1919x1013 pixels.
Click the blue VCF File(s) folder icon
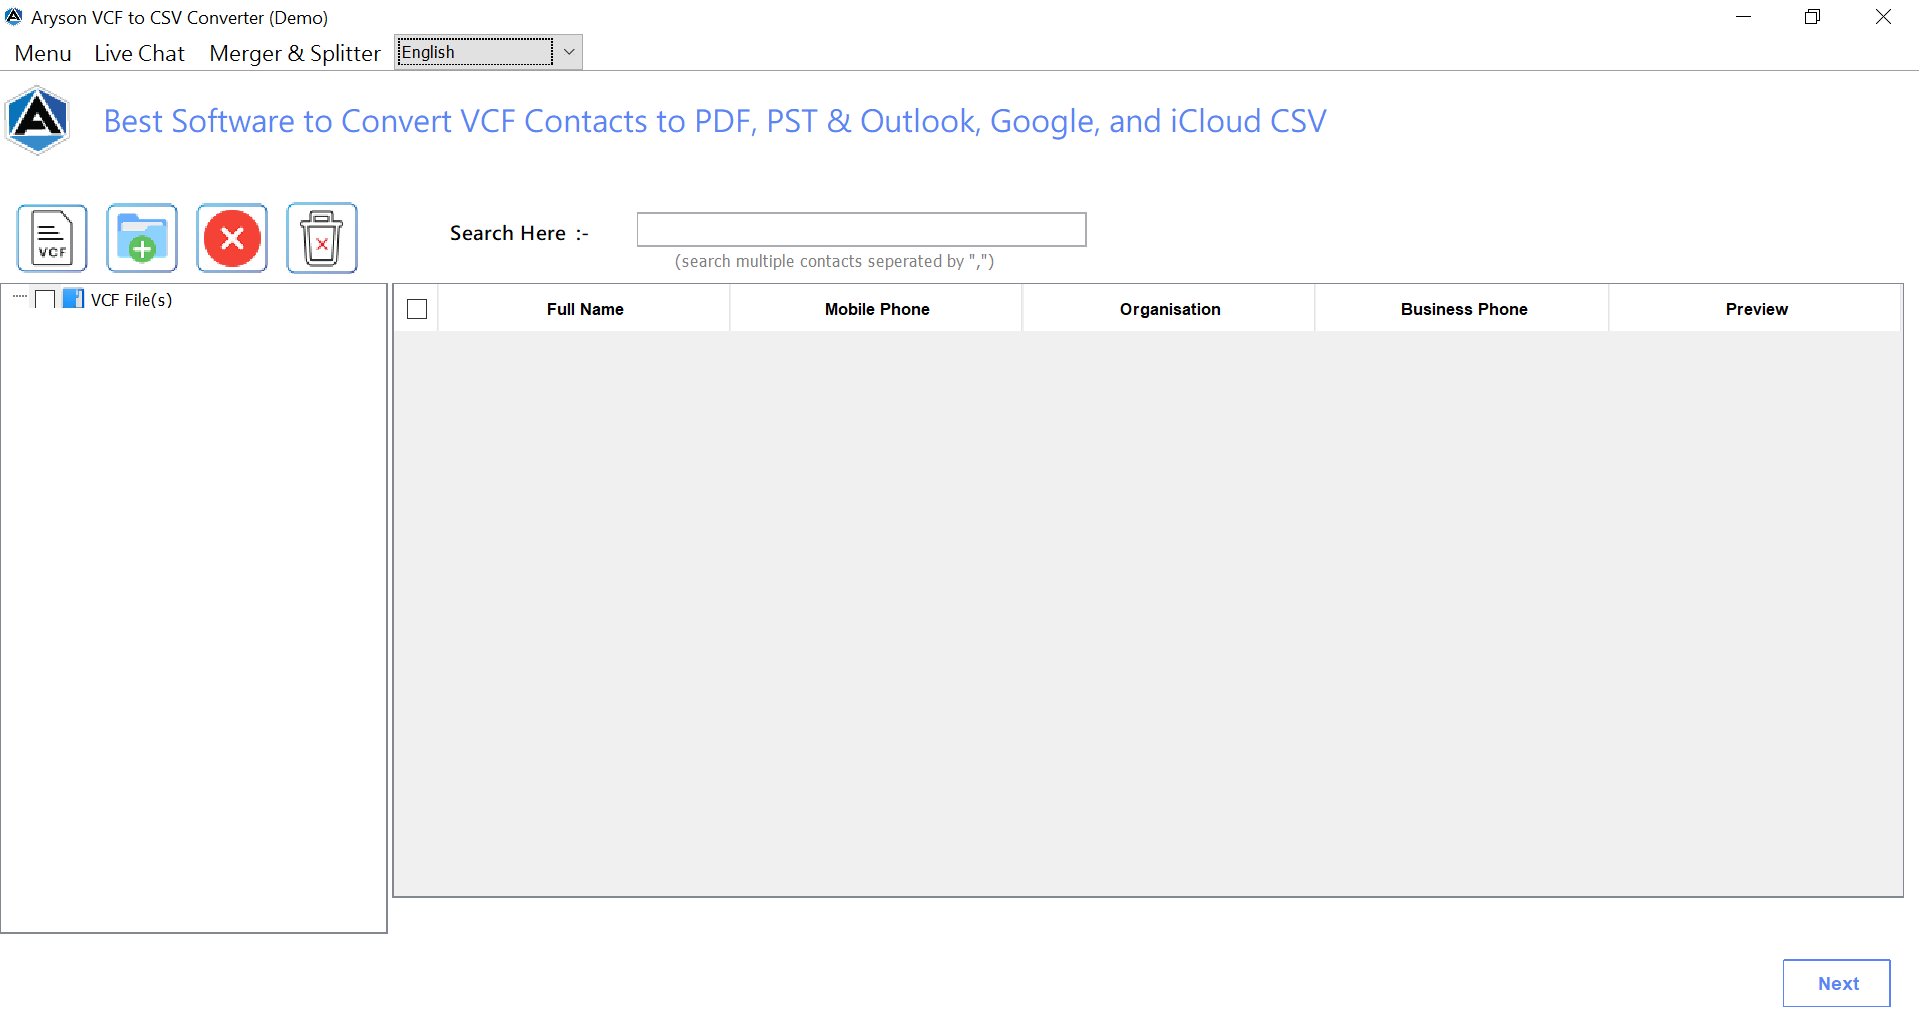pyautogui.click(x=73, y=299)
